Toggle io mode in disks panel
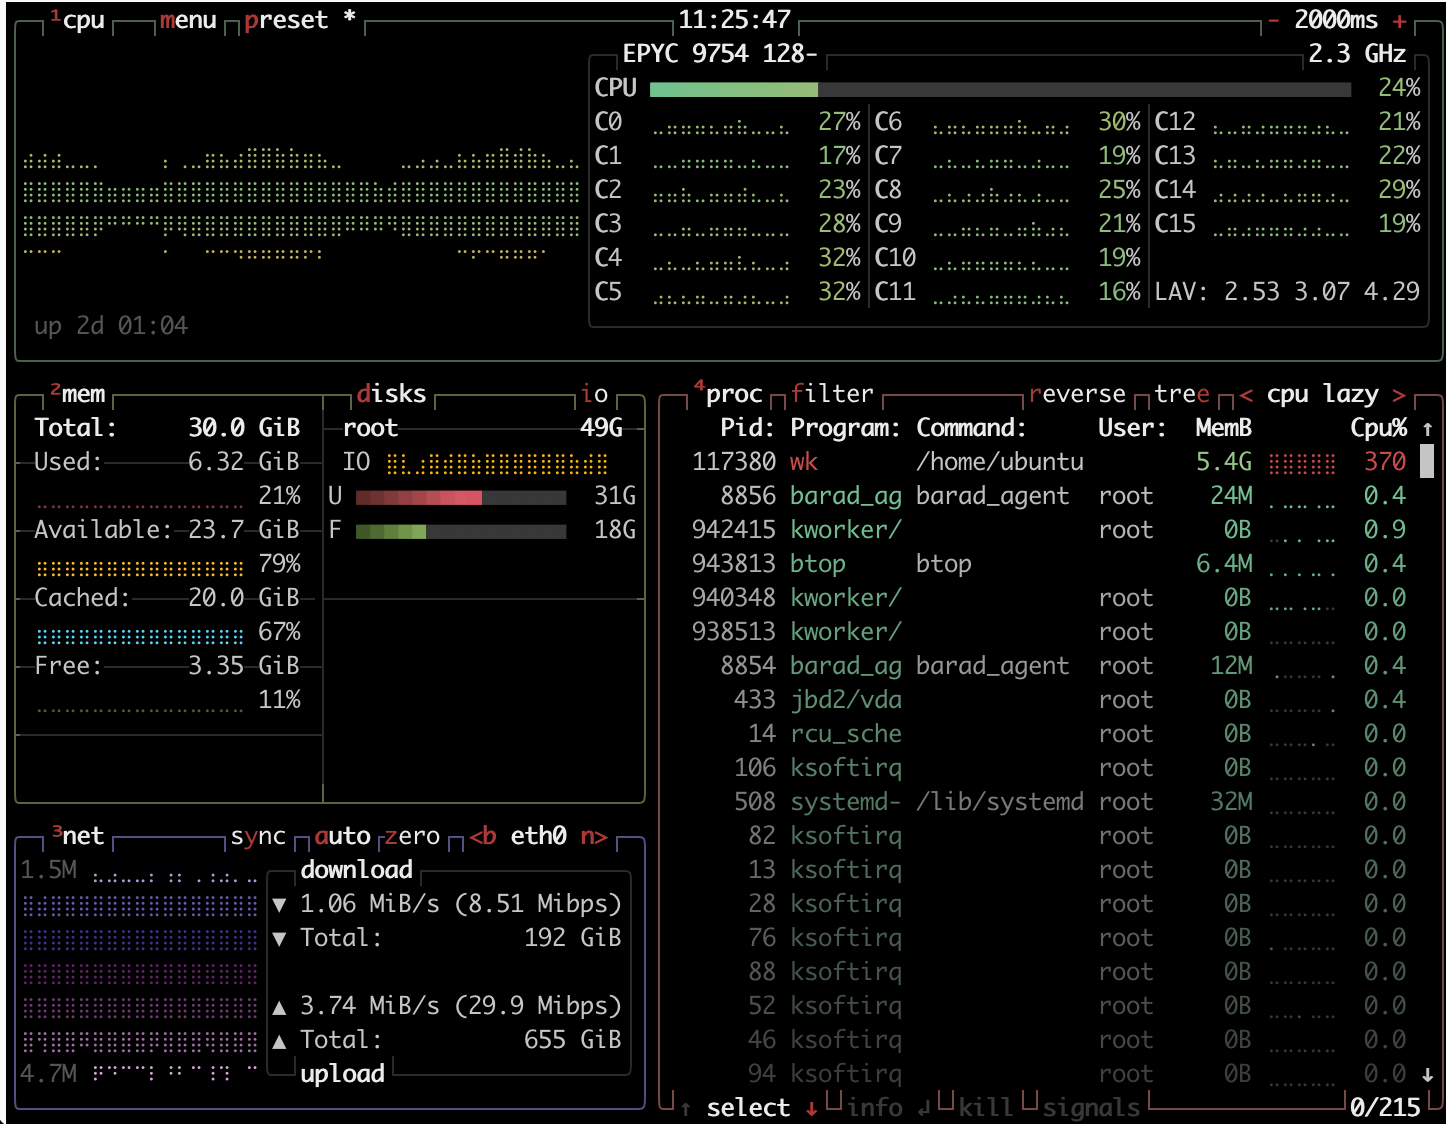The width and height of the screenshot is (1446, 1124). [x=594, y=394]
